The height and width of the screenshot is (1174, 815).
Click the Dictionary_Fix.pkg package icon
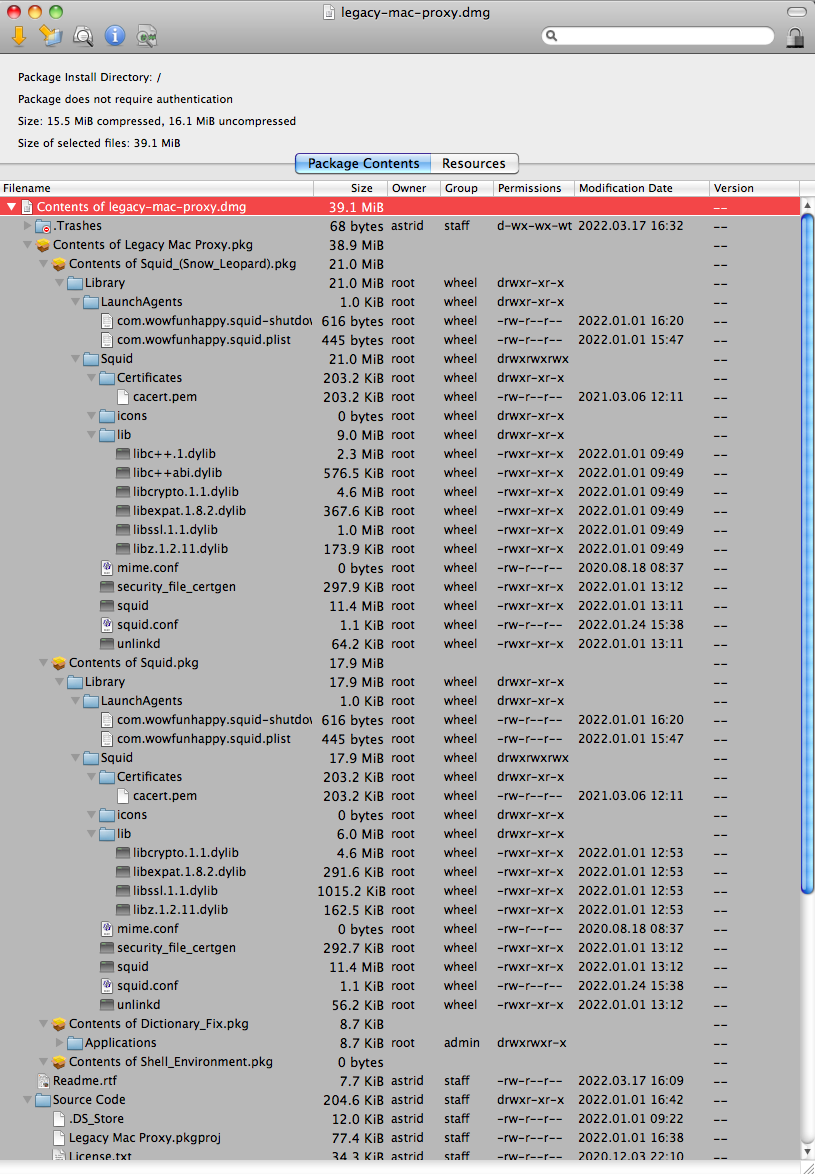tap(59, 1024)
